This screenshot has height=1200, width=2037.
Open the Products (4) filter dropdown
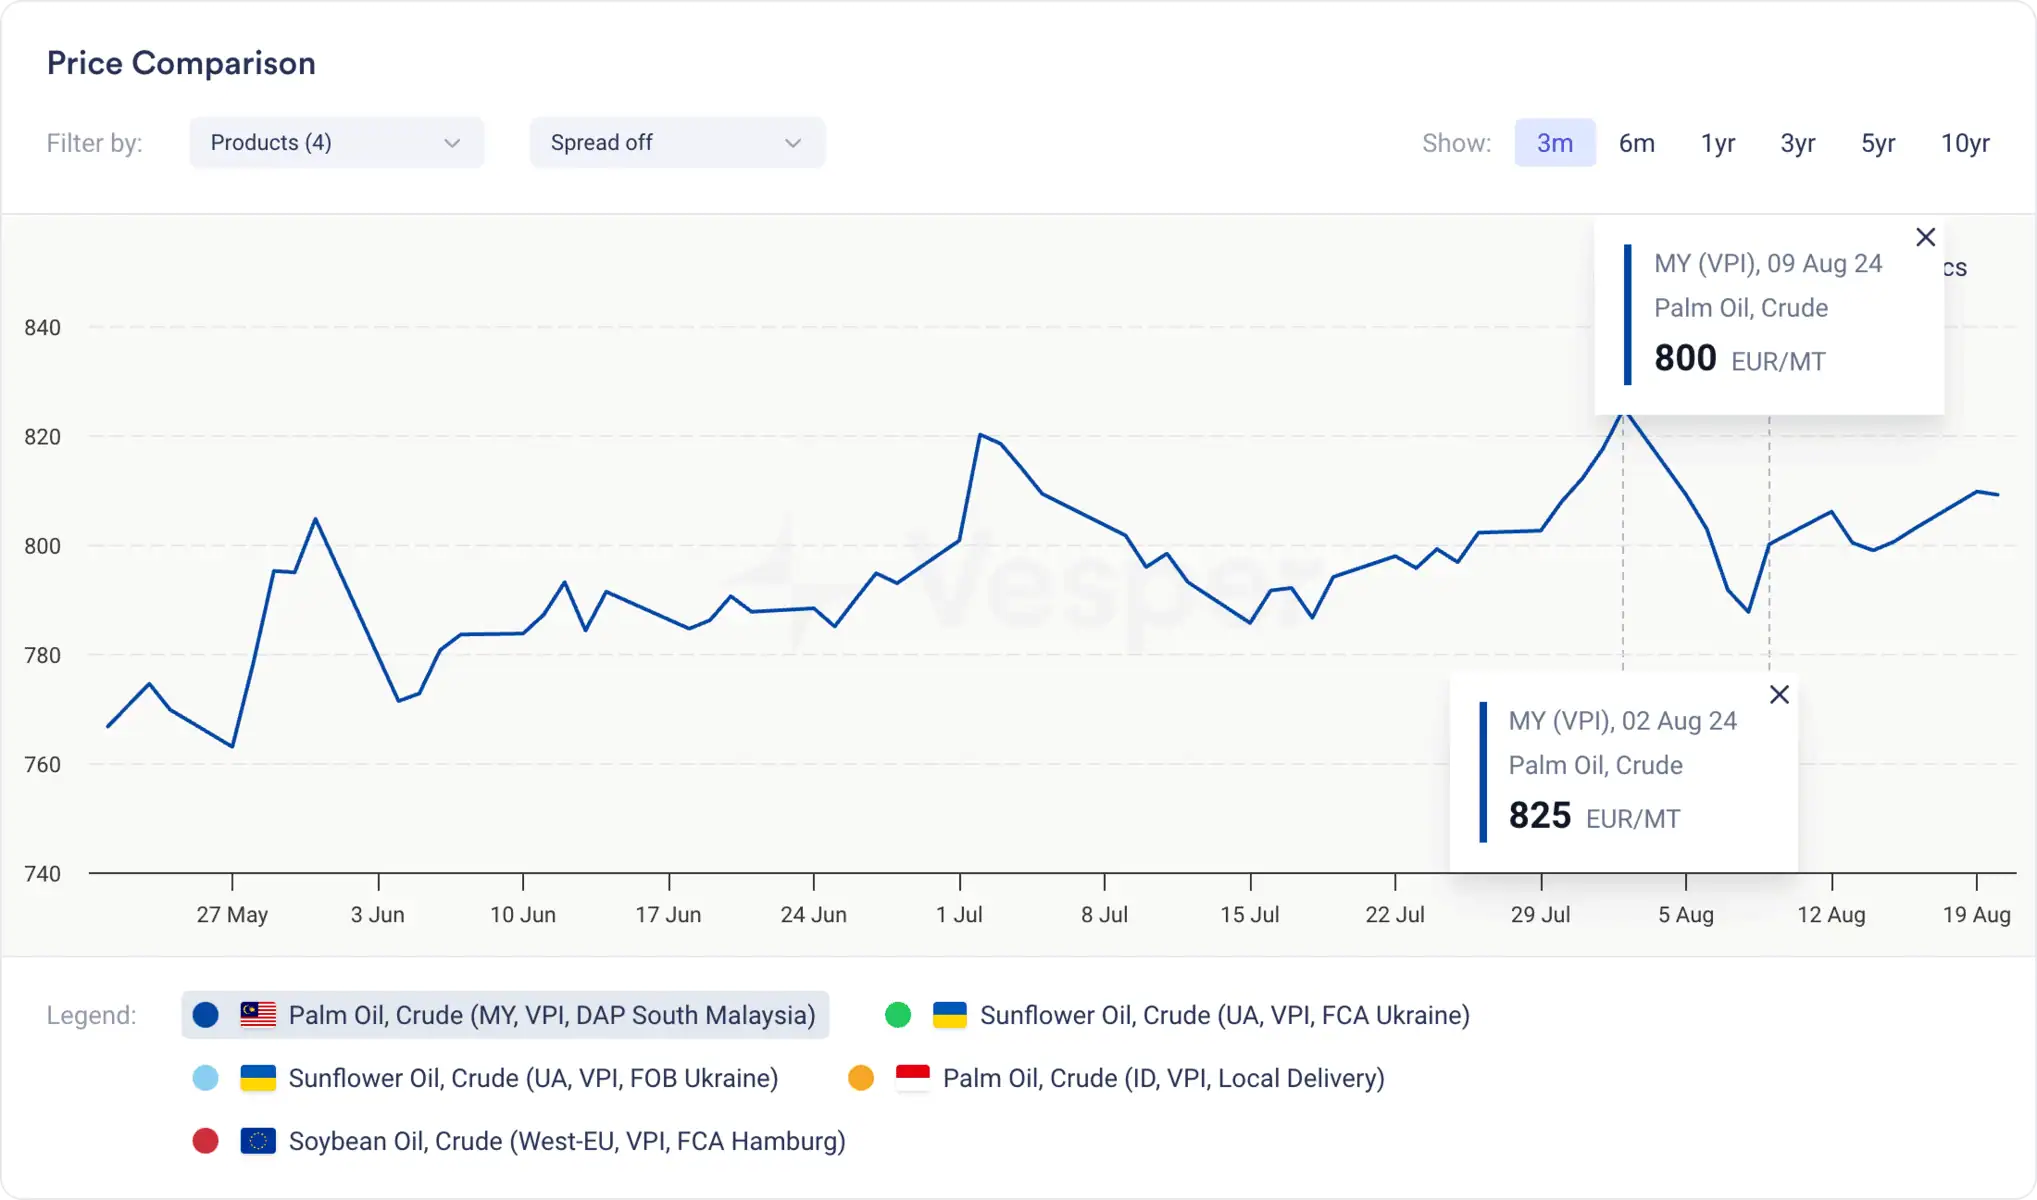coord(336,143)
